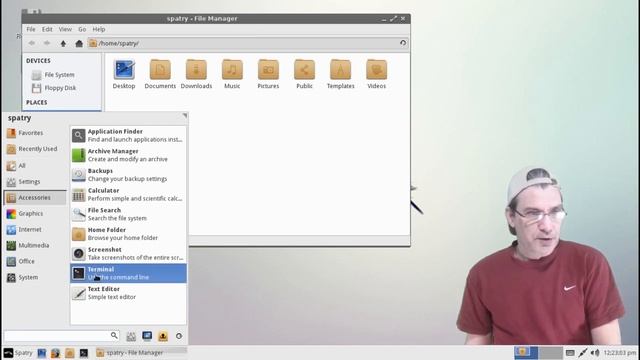The image size is (640, 360).
Task: Launch Terminal from the Accessories menu
Action: point(128,273)
